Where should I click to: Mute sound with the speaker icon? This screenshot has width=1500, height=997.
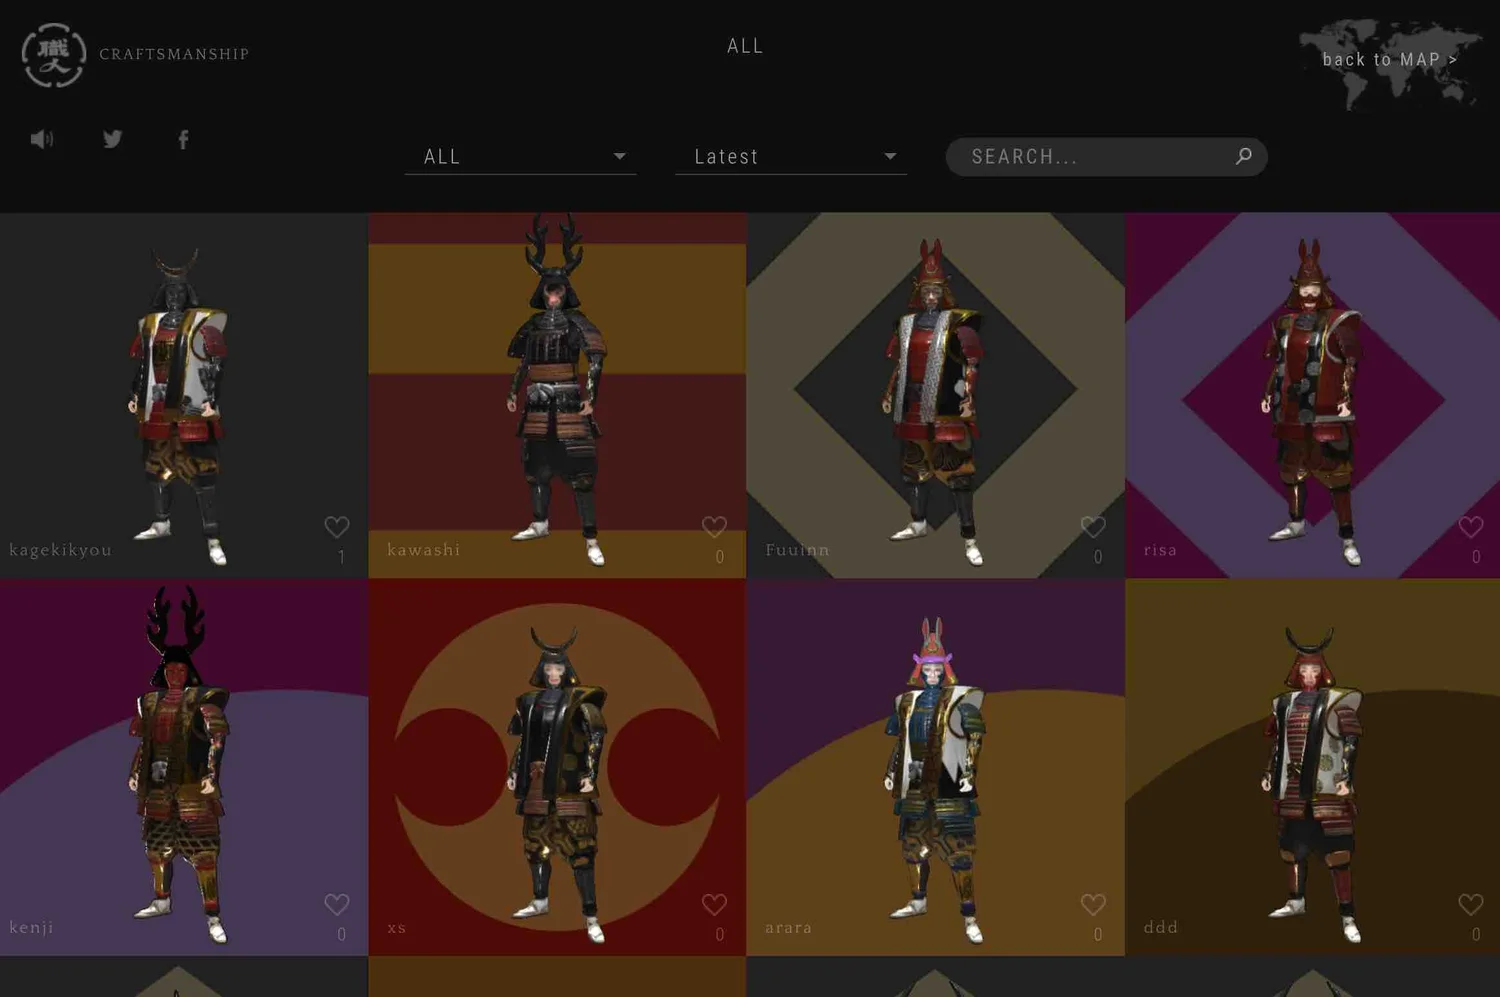(x=41, y=139)
